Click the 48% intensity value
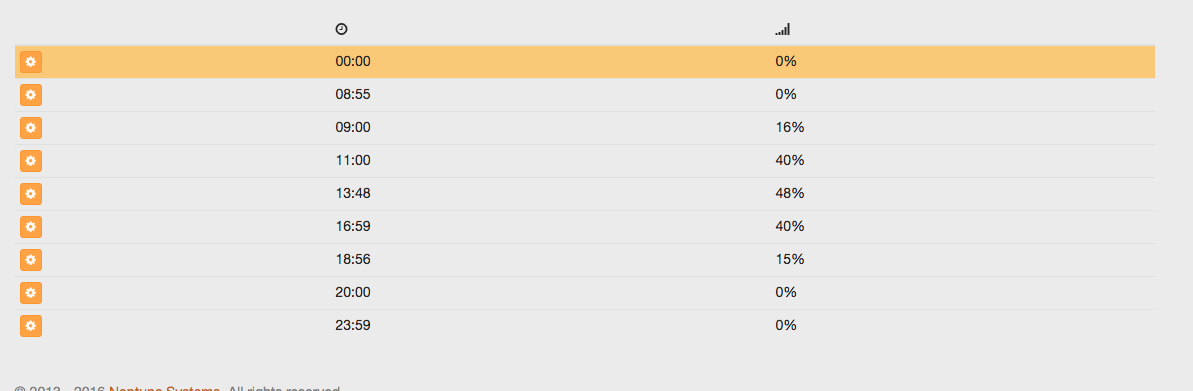 tap(790, 193)
